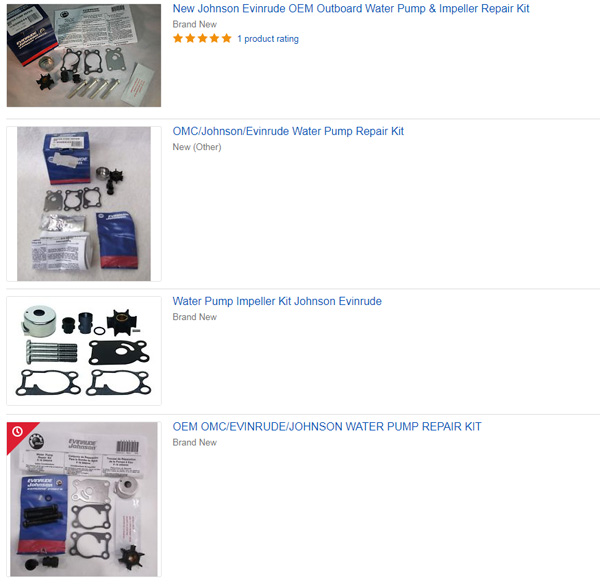Open 'Water Pump Impeller Kit Johnson Evinrude' listing

277,301
